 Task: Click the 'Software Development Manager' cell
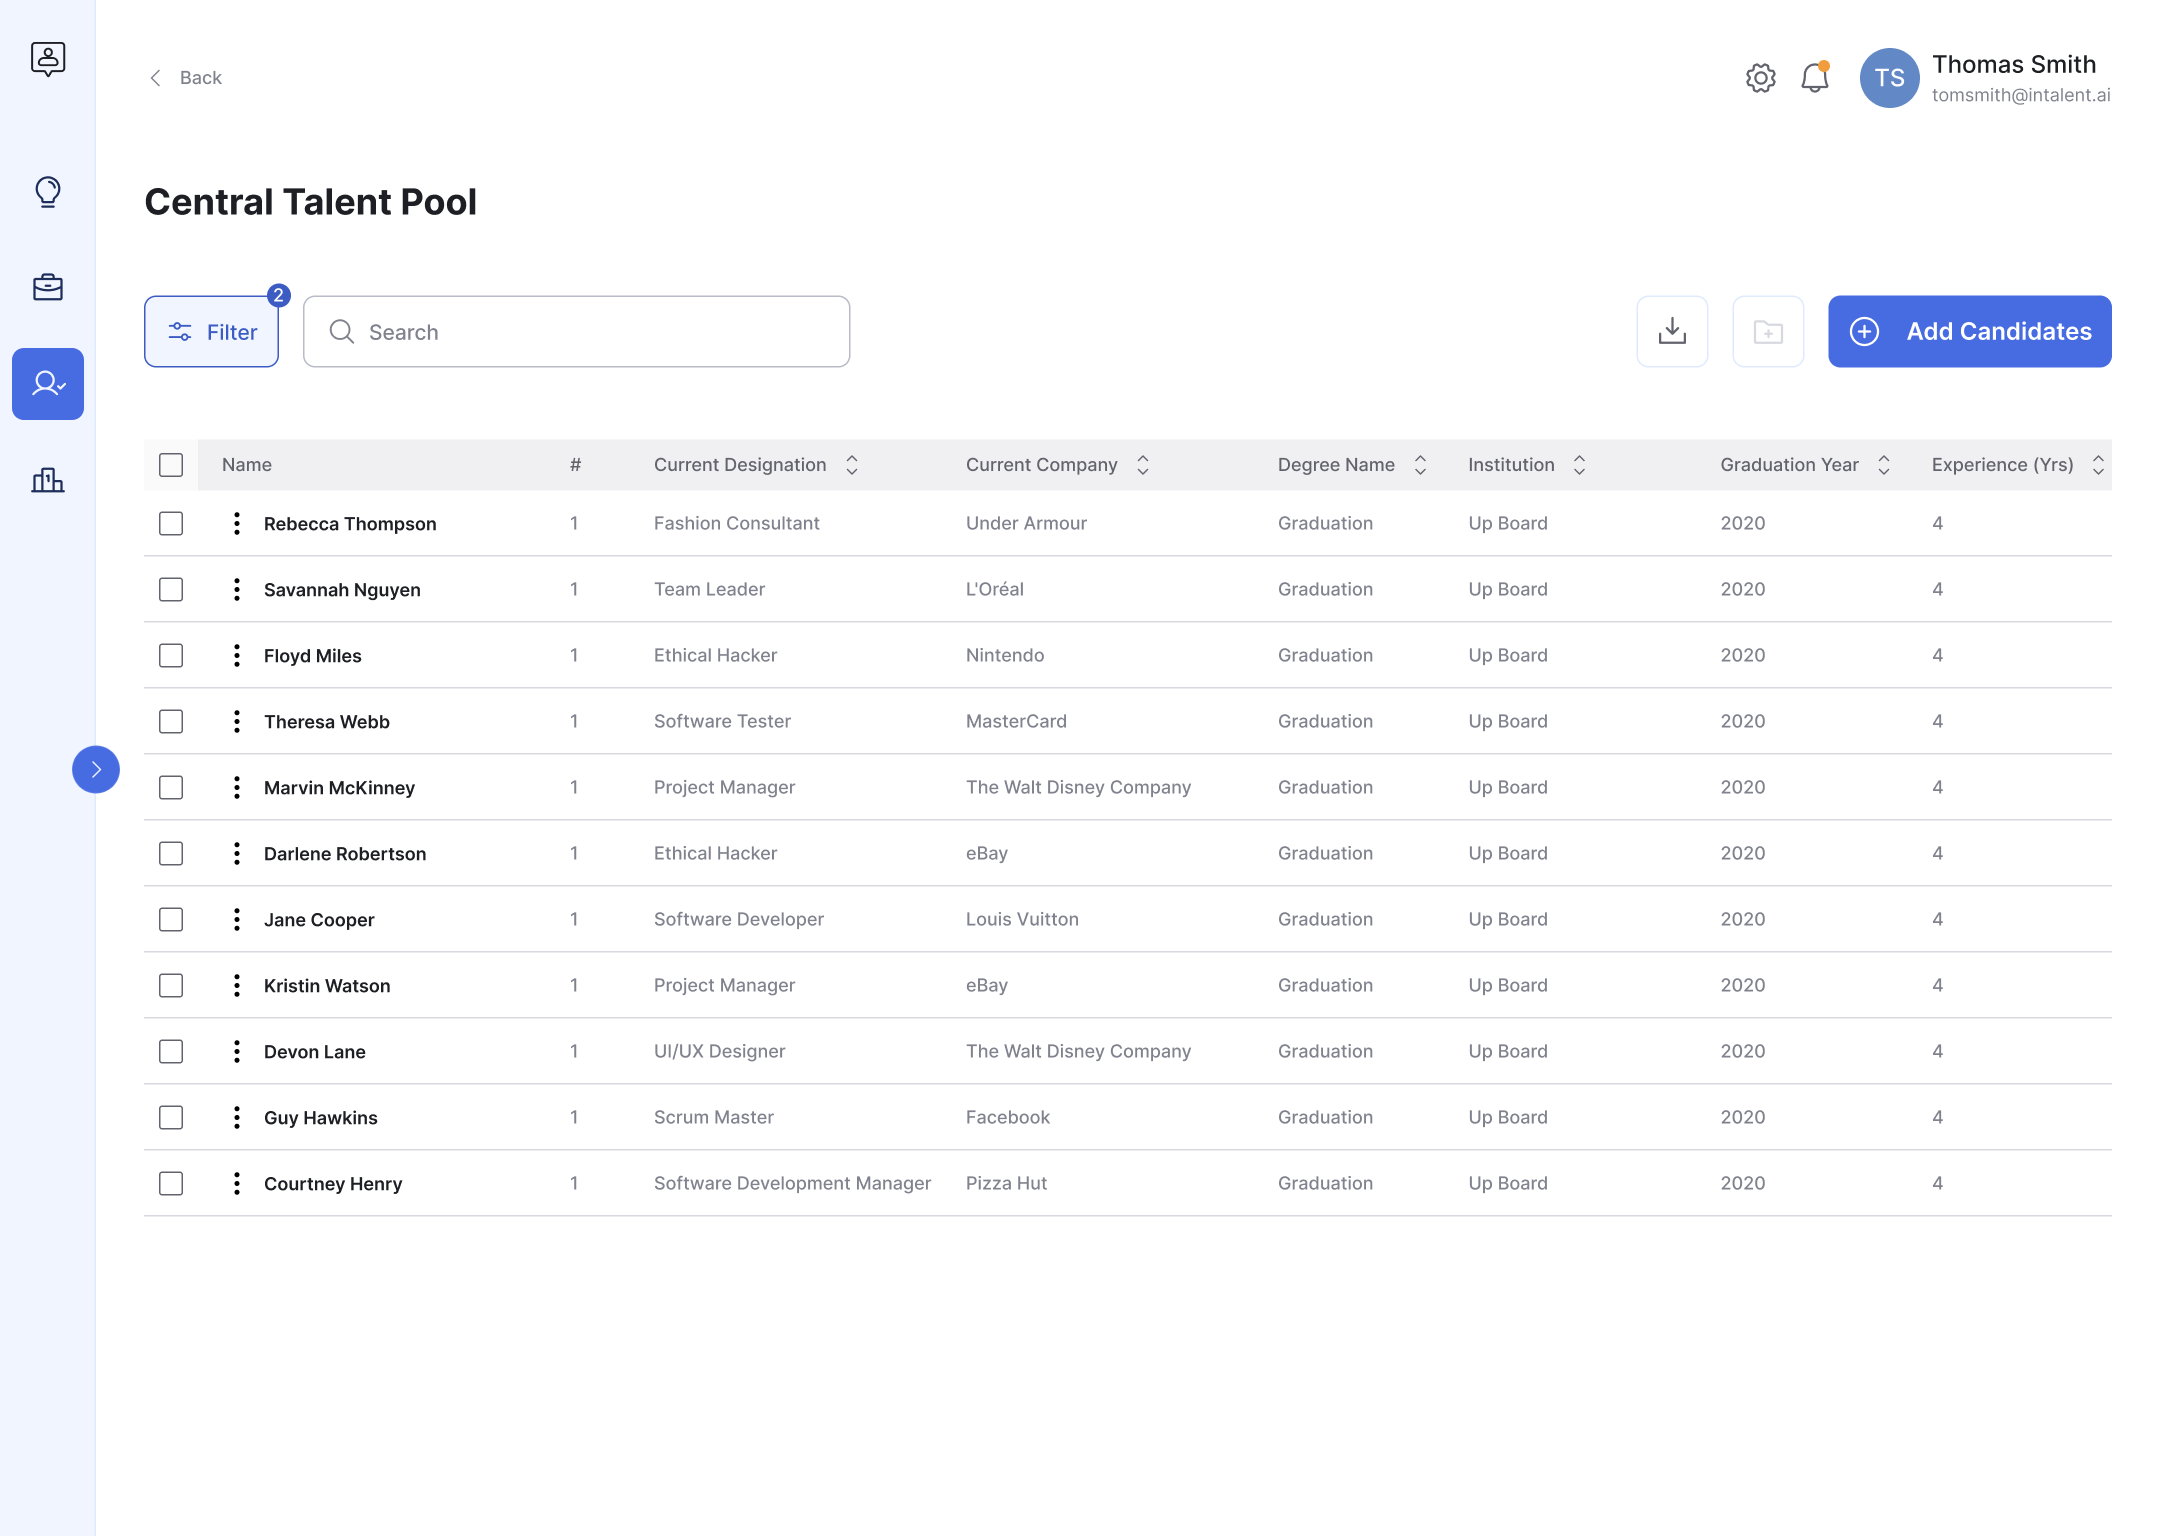coord(792,1183)
